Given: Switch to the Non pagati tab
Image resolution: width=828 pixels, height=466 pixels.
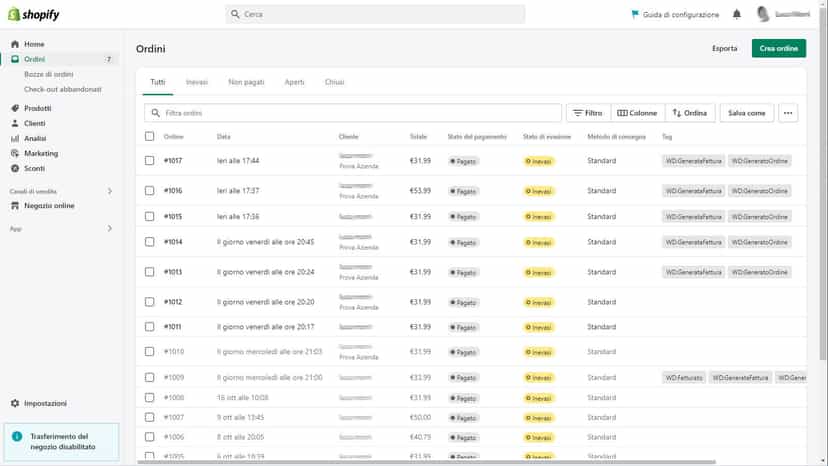Looking at the screenshot, I should [246, 82].
